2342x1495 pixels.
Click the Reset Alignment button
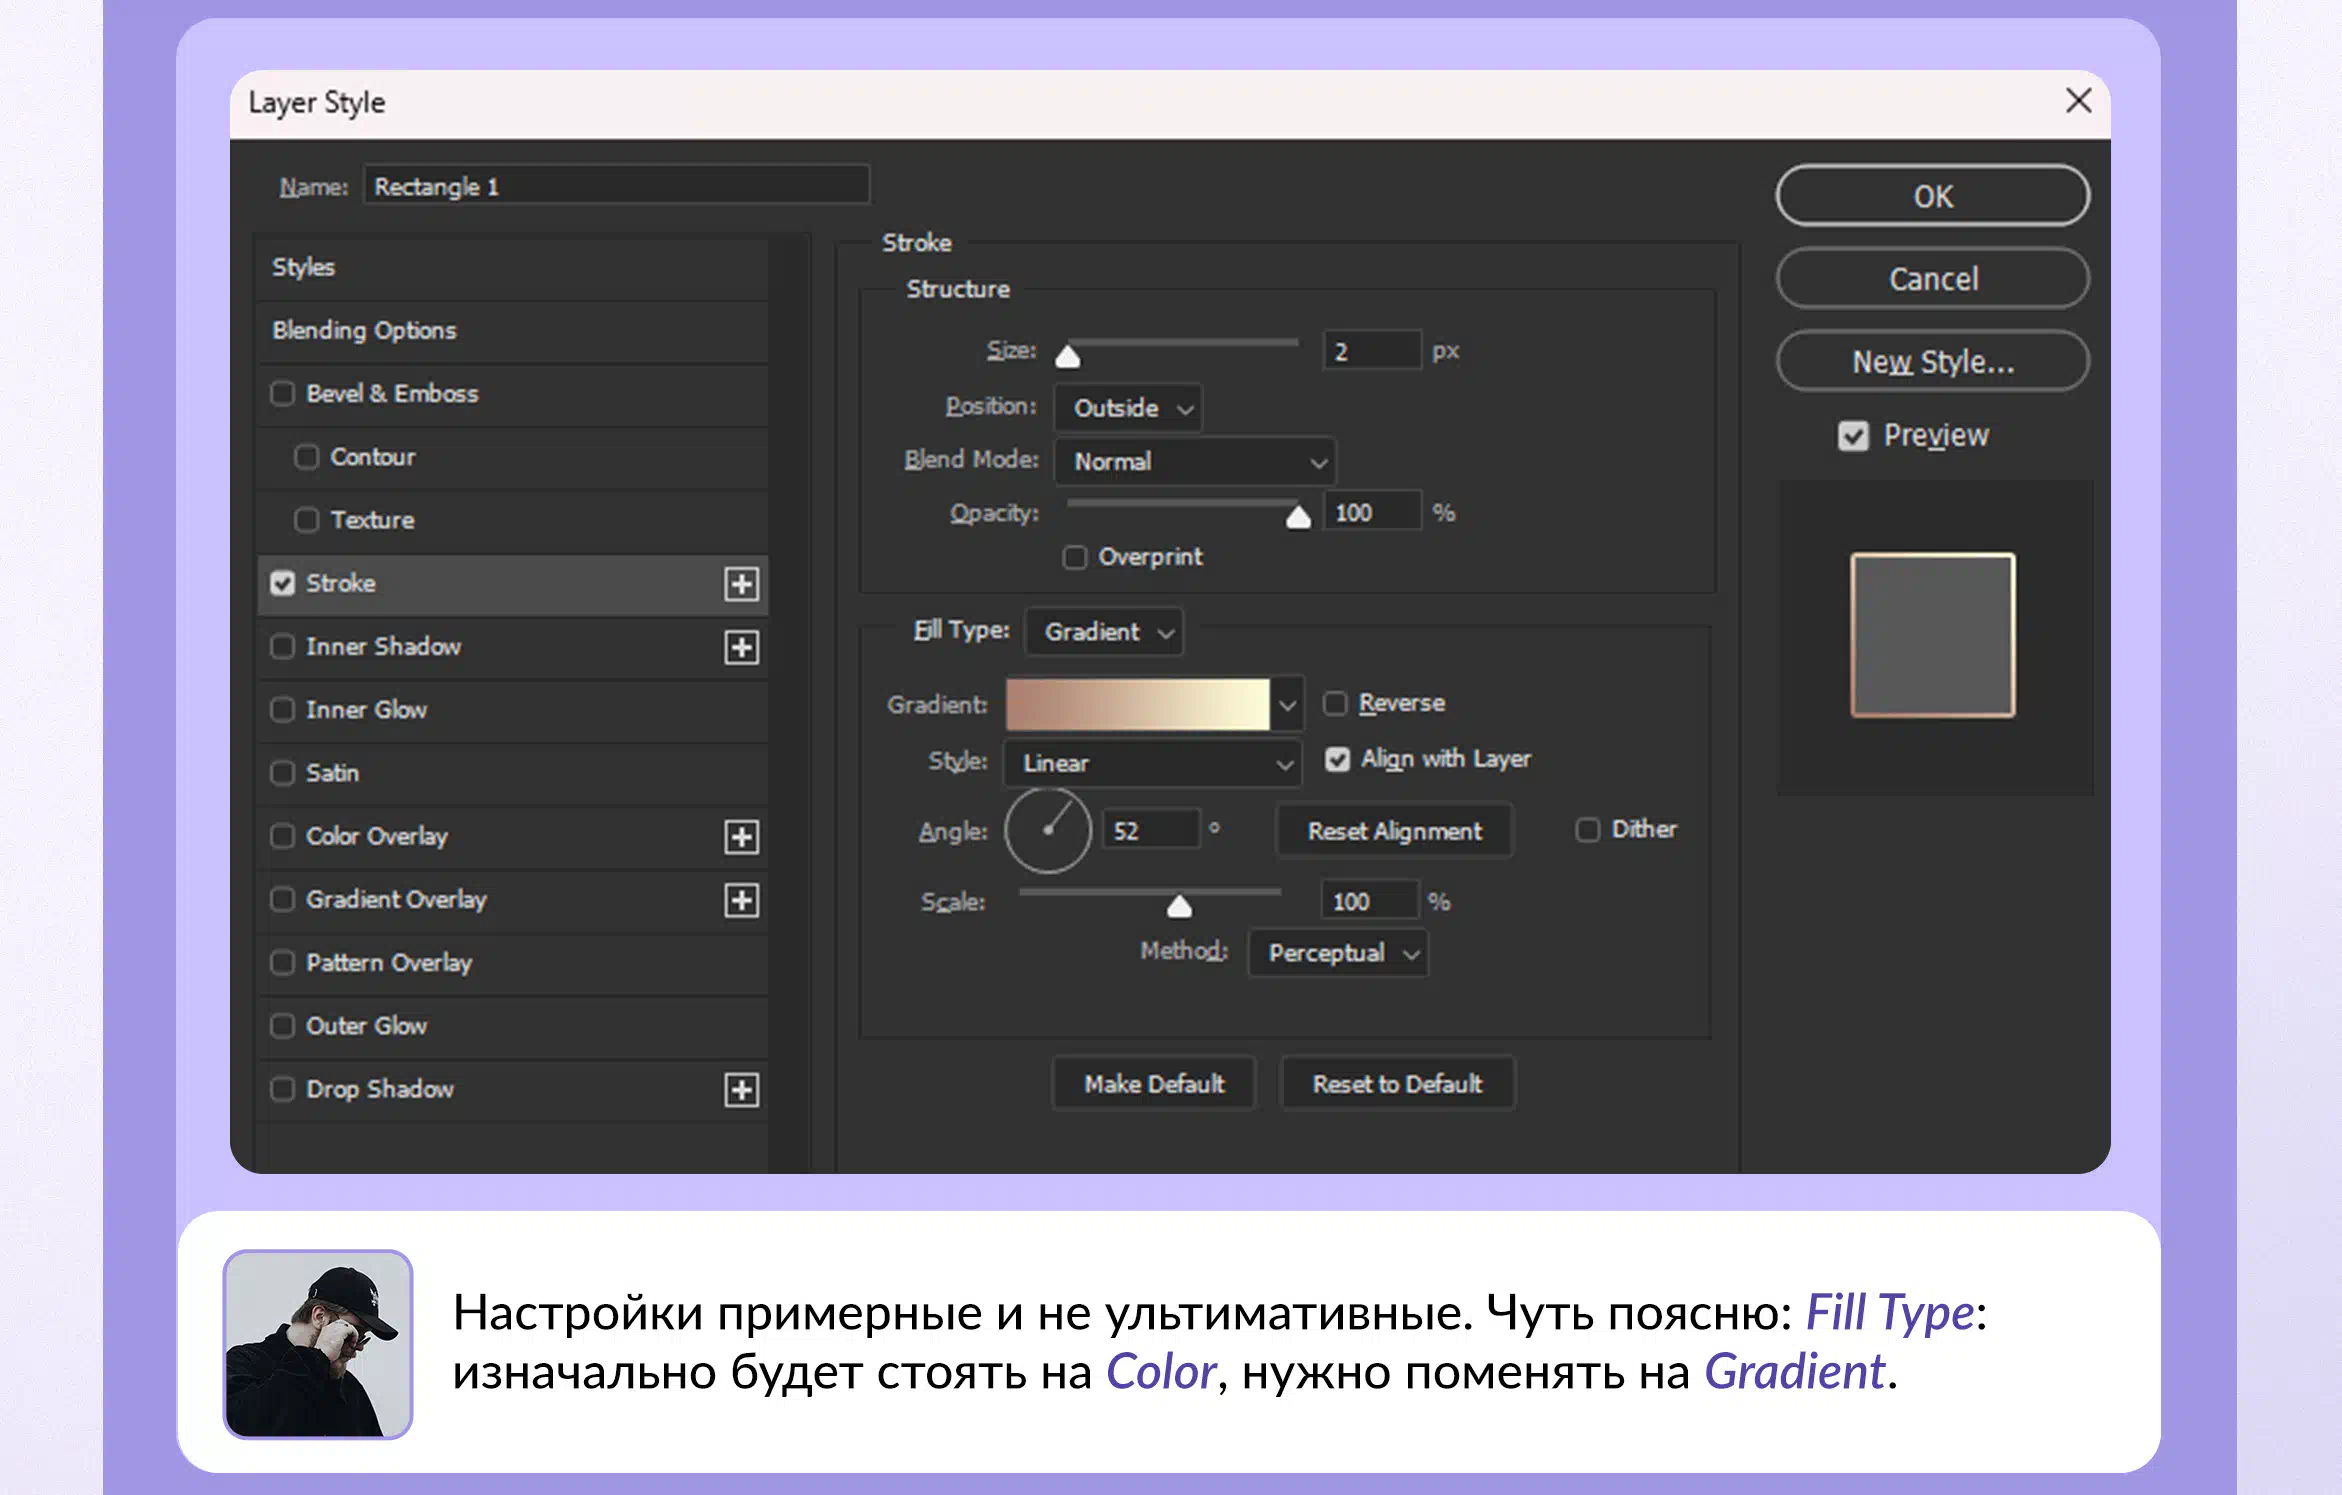pyautogui.click(x=1394, y=831)
